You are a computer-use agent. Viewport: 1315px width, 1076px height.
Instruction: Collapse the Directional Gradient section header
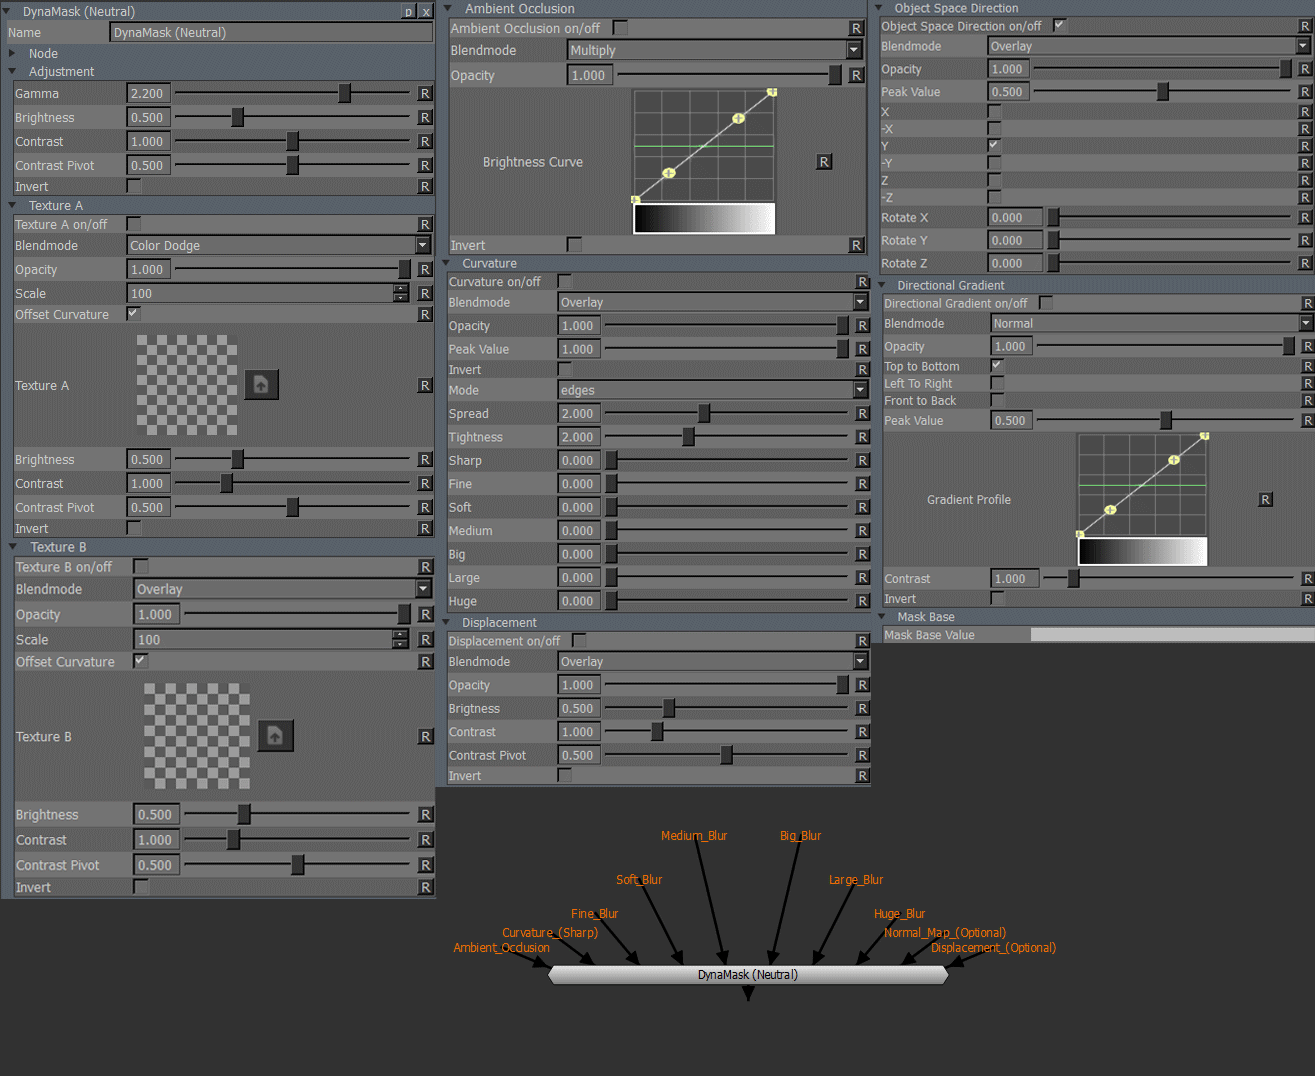coord(882,285)
